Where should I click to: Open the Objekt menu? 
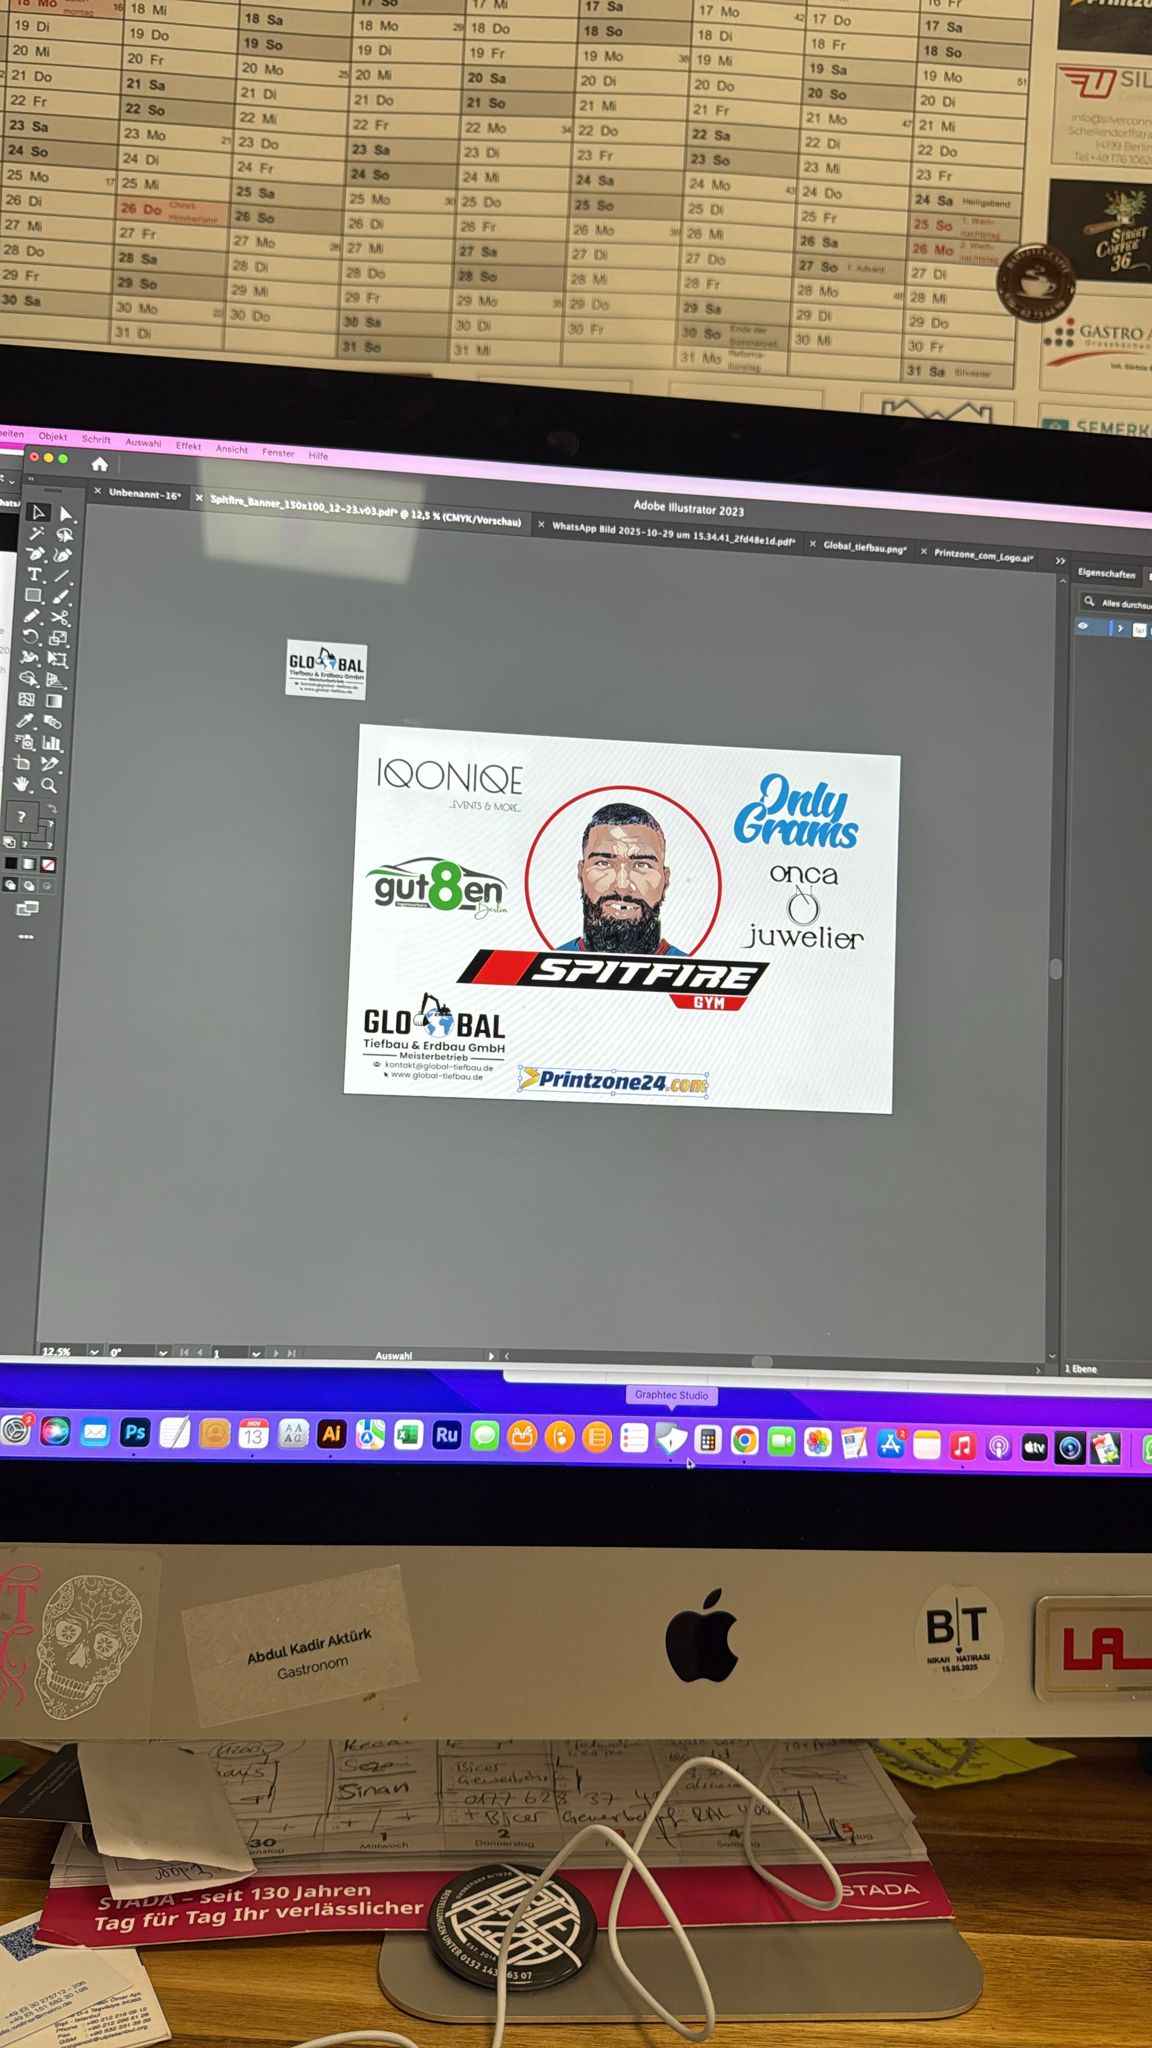52,437
